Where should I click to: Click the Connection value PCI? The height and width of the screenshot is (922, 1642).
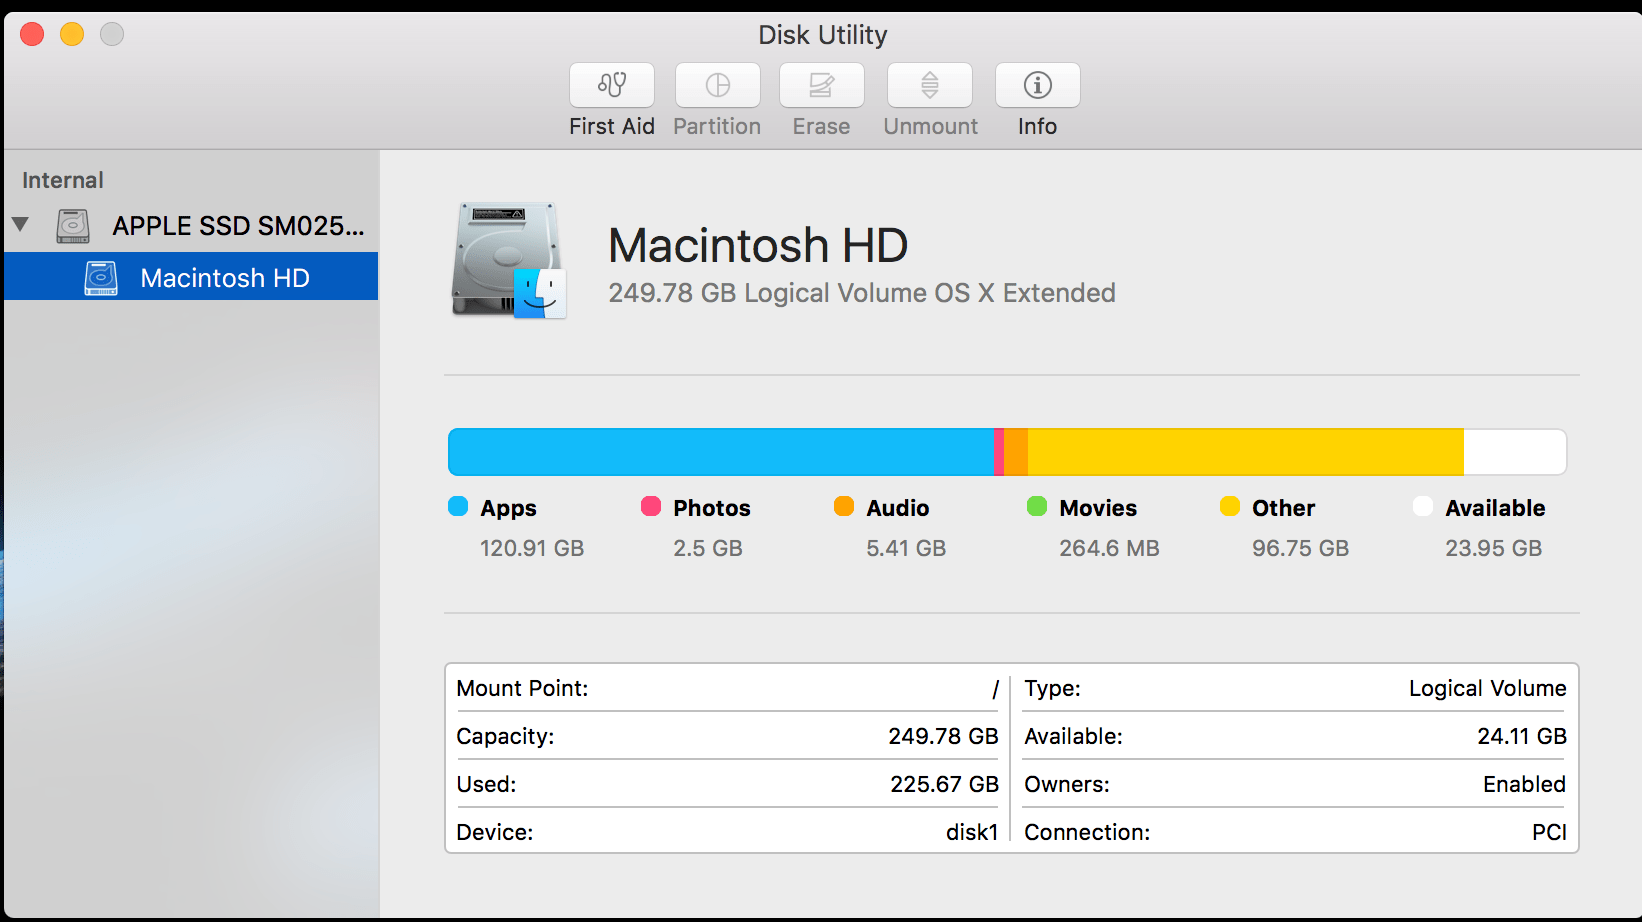coord(1549,832)
